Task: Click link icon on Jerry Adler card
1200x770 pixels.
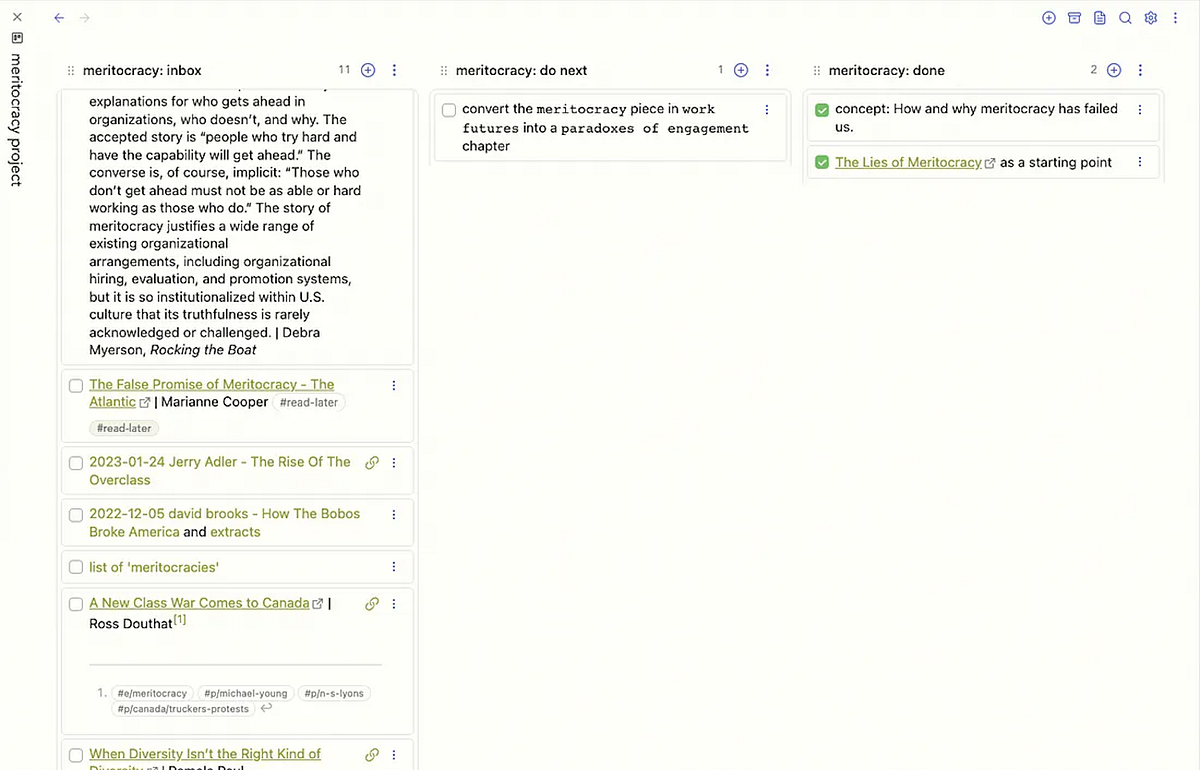Action: [372, 463]
